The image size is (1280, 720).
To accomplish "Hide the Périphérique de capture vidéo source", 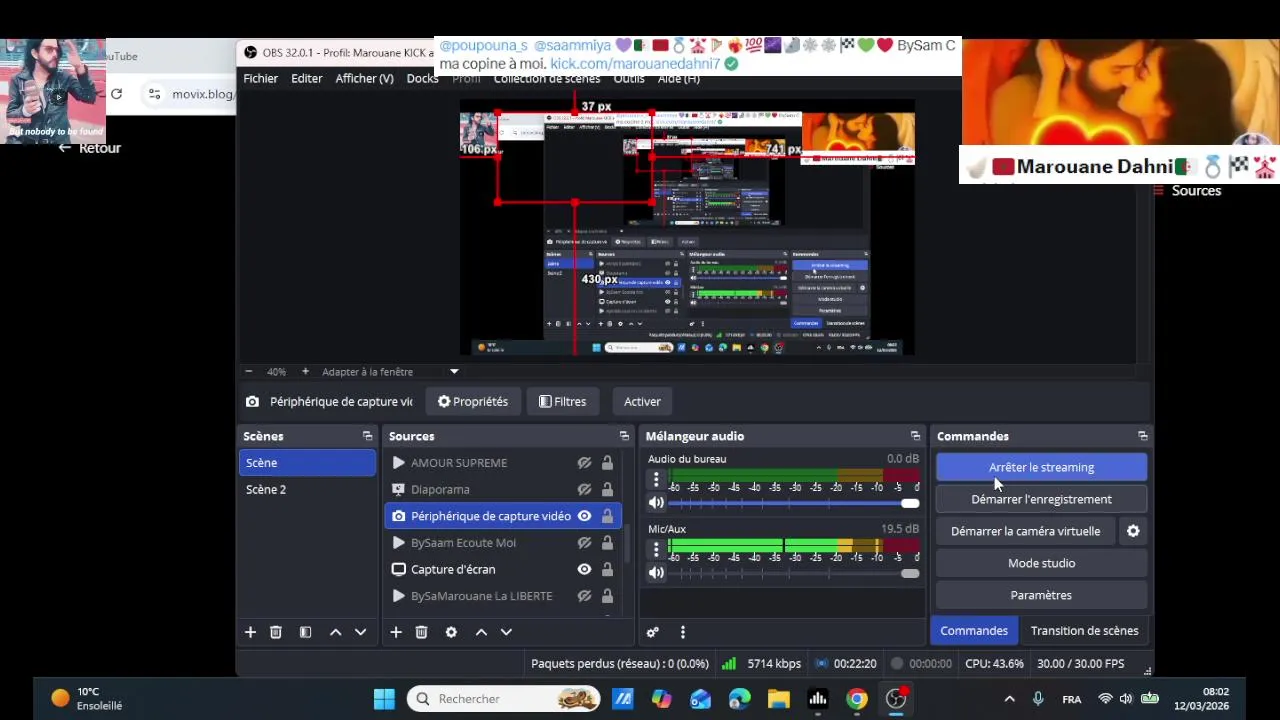I will 584,516.
